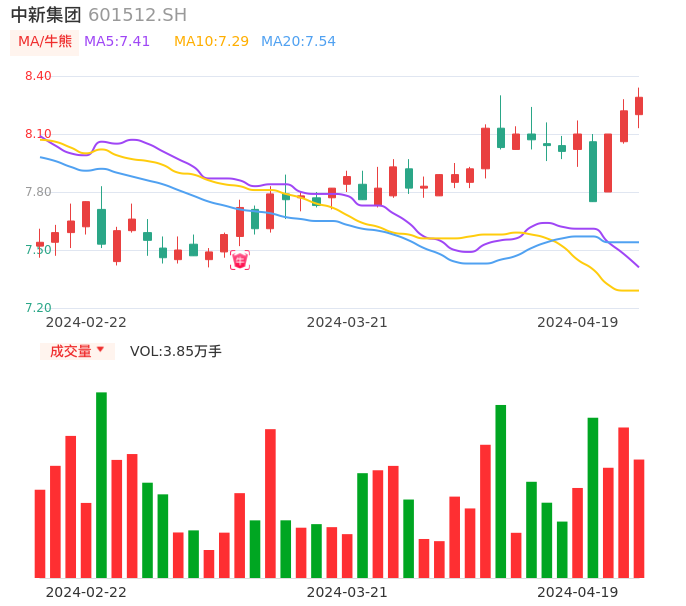Select the MA5:7.41 legend label
This screenshot has width=686, height=606.
coord(117,42)
